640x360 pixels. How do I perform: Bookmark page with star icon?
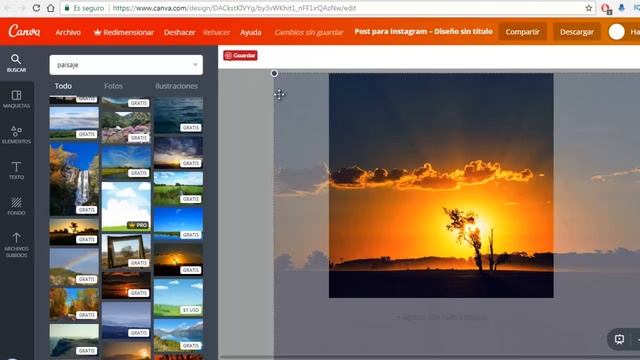coord(589,8)
